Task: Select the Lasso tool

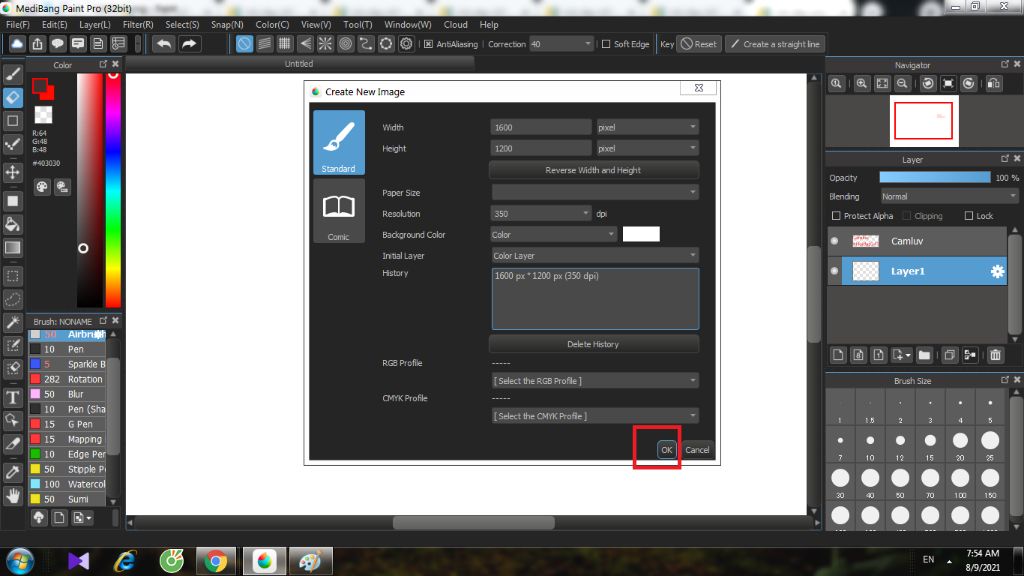Action: point(12,299)
